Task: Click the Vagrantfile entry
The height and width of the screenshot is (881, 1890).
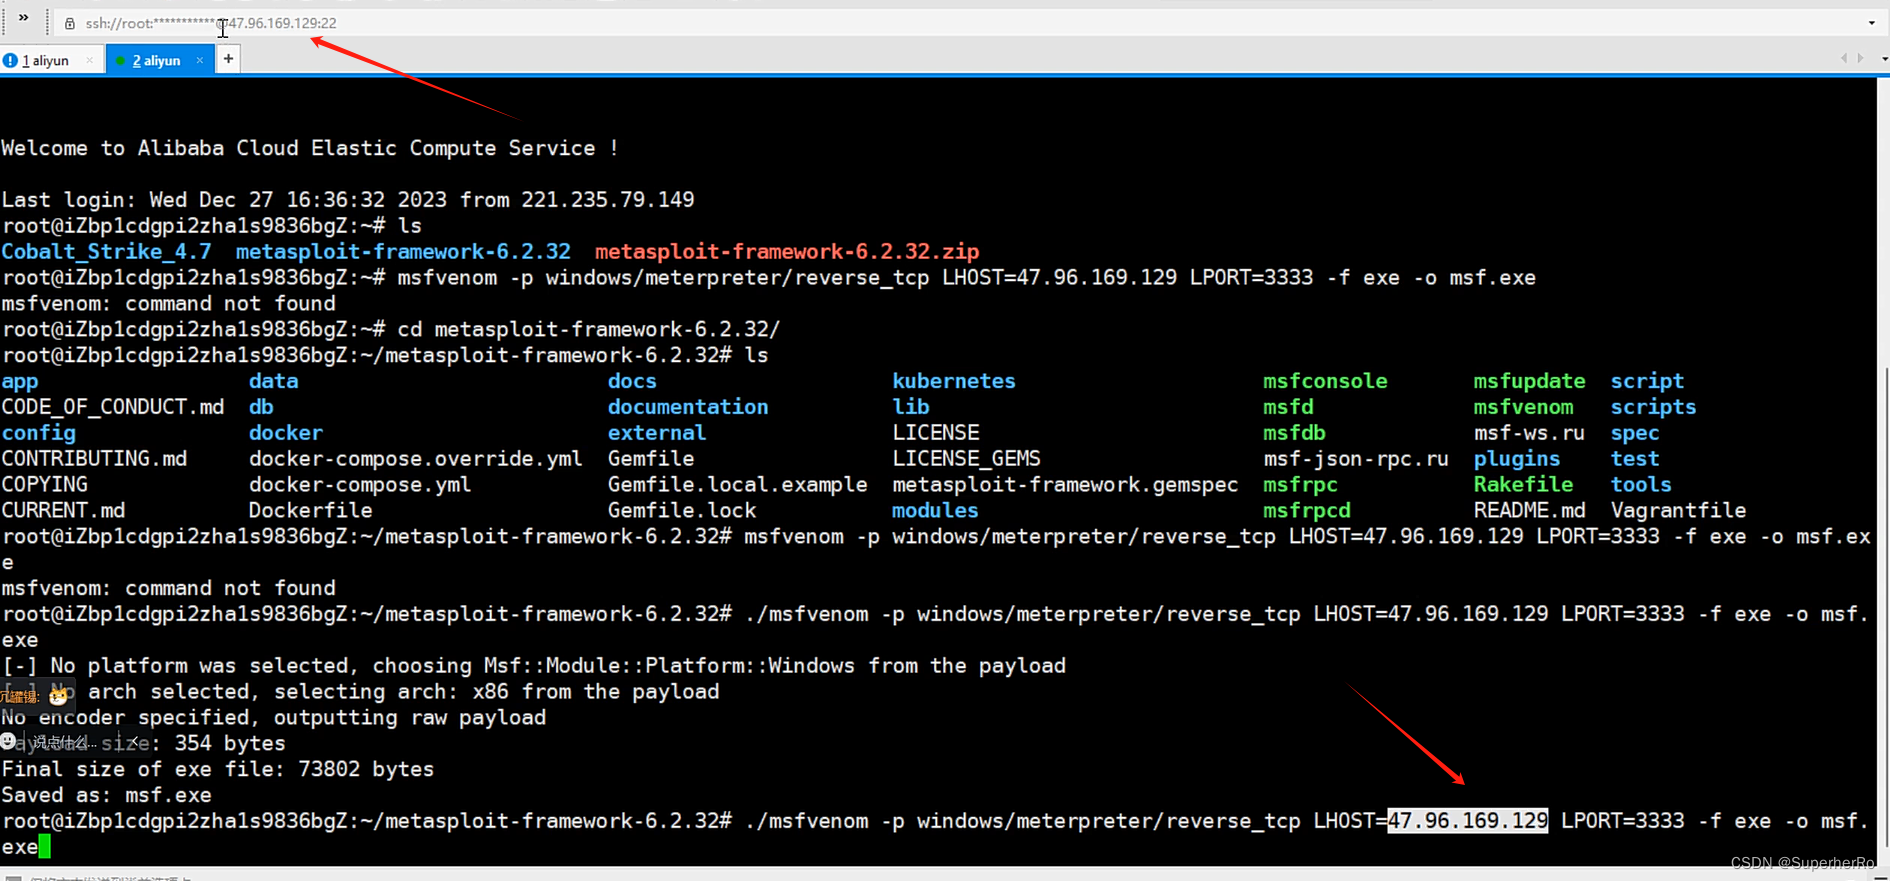Action: click(x=1678, y=511)
